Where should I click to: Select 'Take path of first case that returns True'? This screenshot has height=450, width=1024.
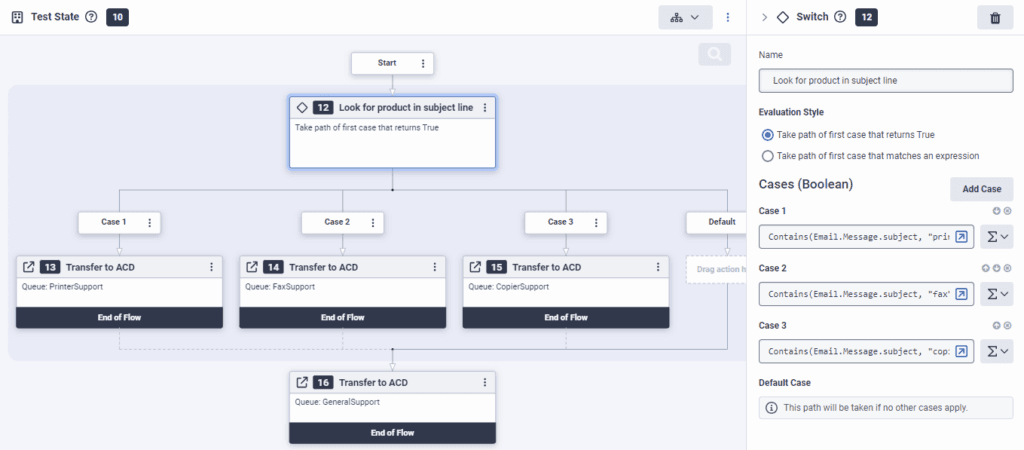[767, 134]
